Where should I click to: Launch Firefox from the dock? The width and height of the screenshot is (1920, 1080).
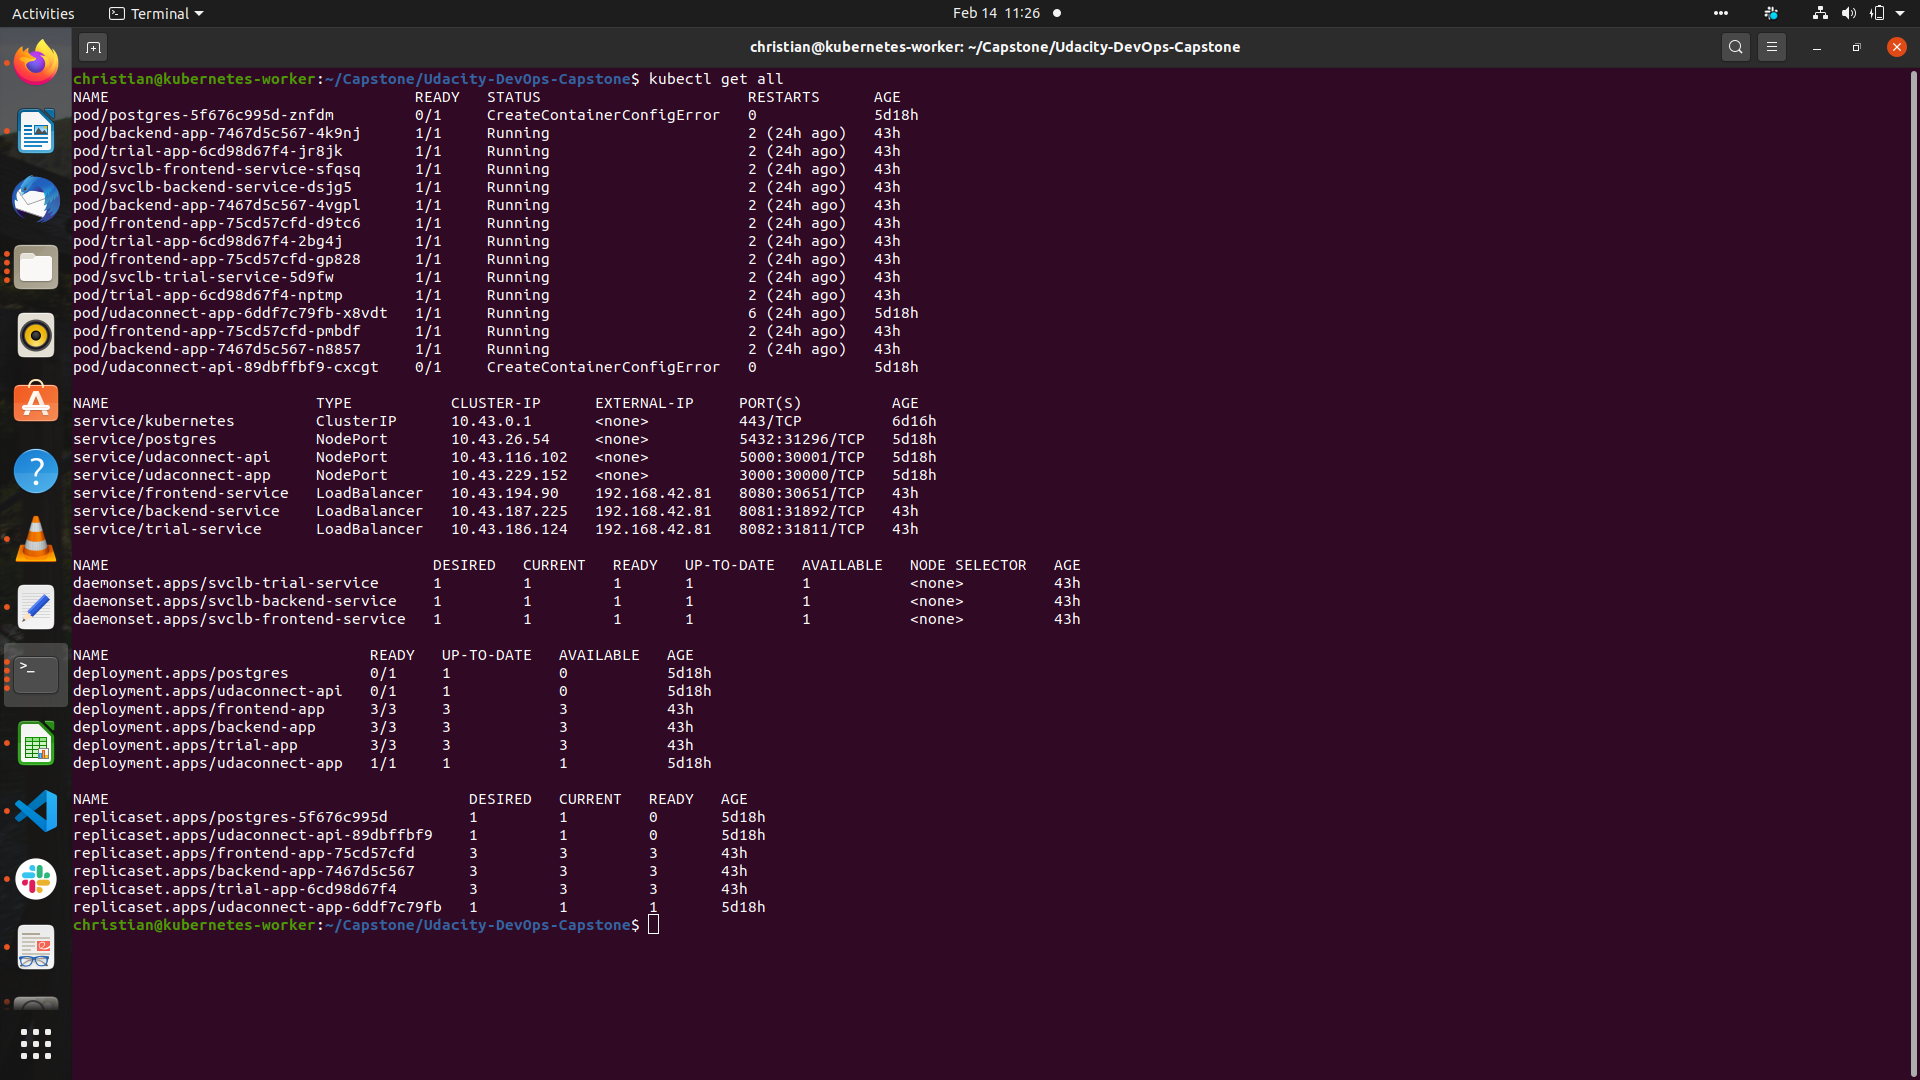tap(36, 64)
